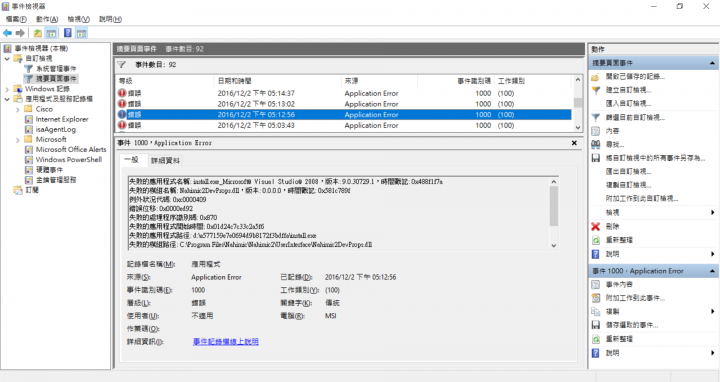The height and width of the screenshot is (382, 720).
Task: Close the event preview pane with the X
Action: (574, 143)
